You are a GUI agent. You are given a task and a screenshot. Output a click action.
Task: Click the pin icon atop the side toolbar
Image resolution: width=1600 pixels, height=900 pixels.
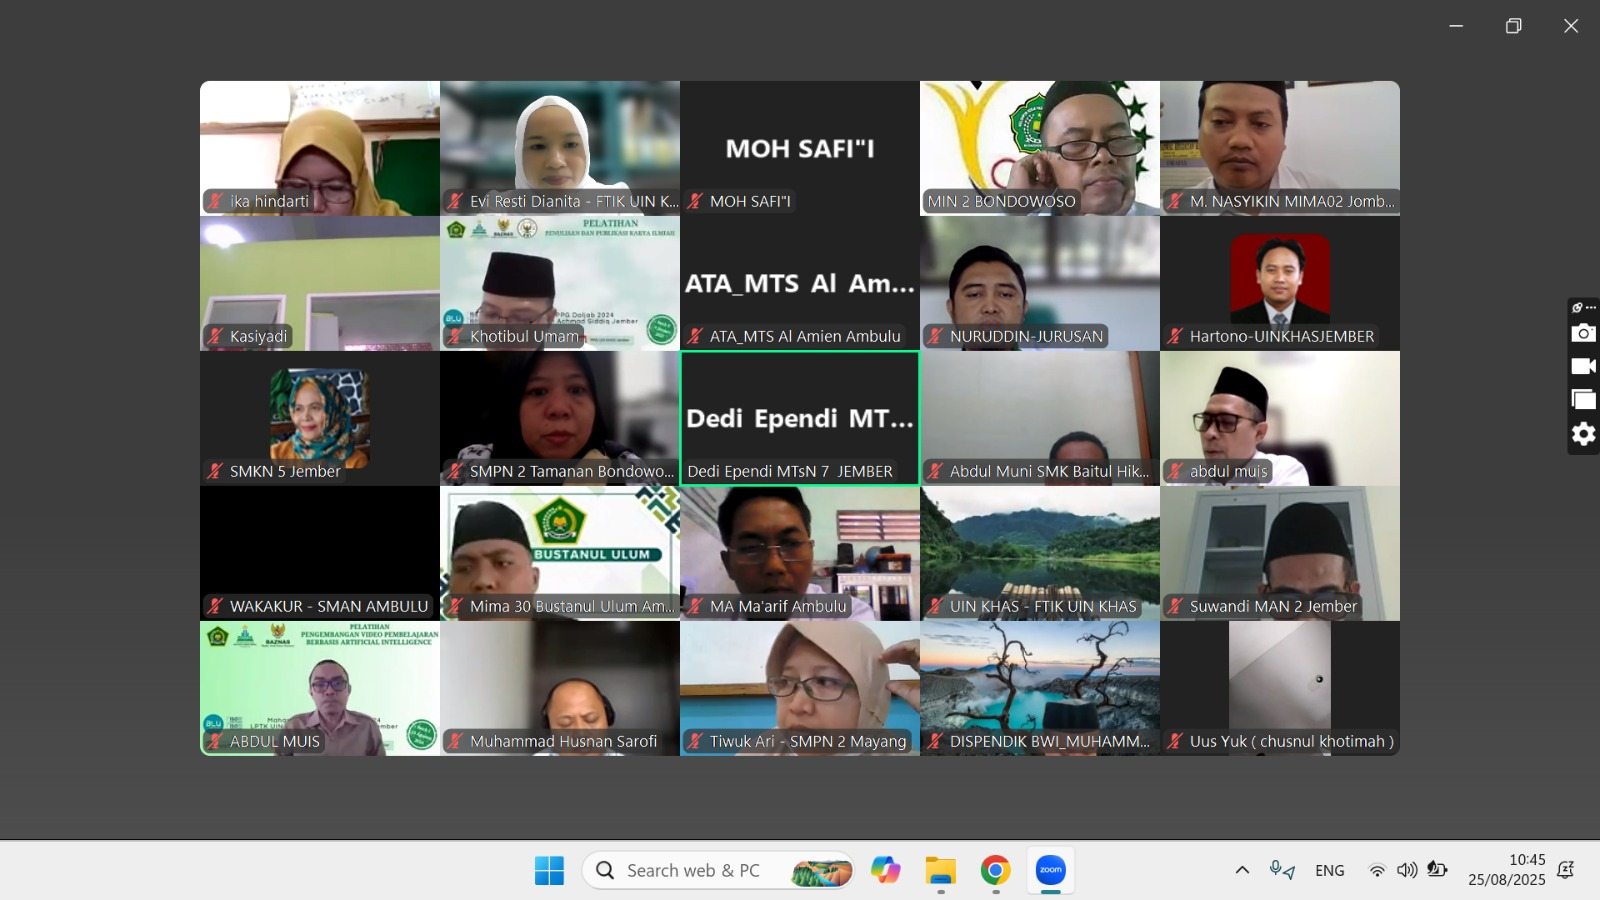click(1578, 308)
